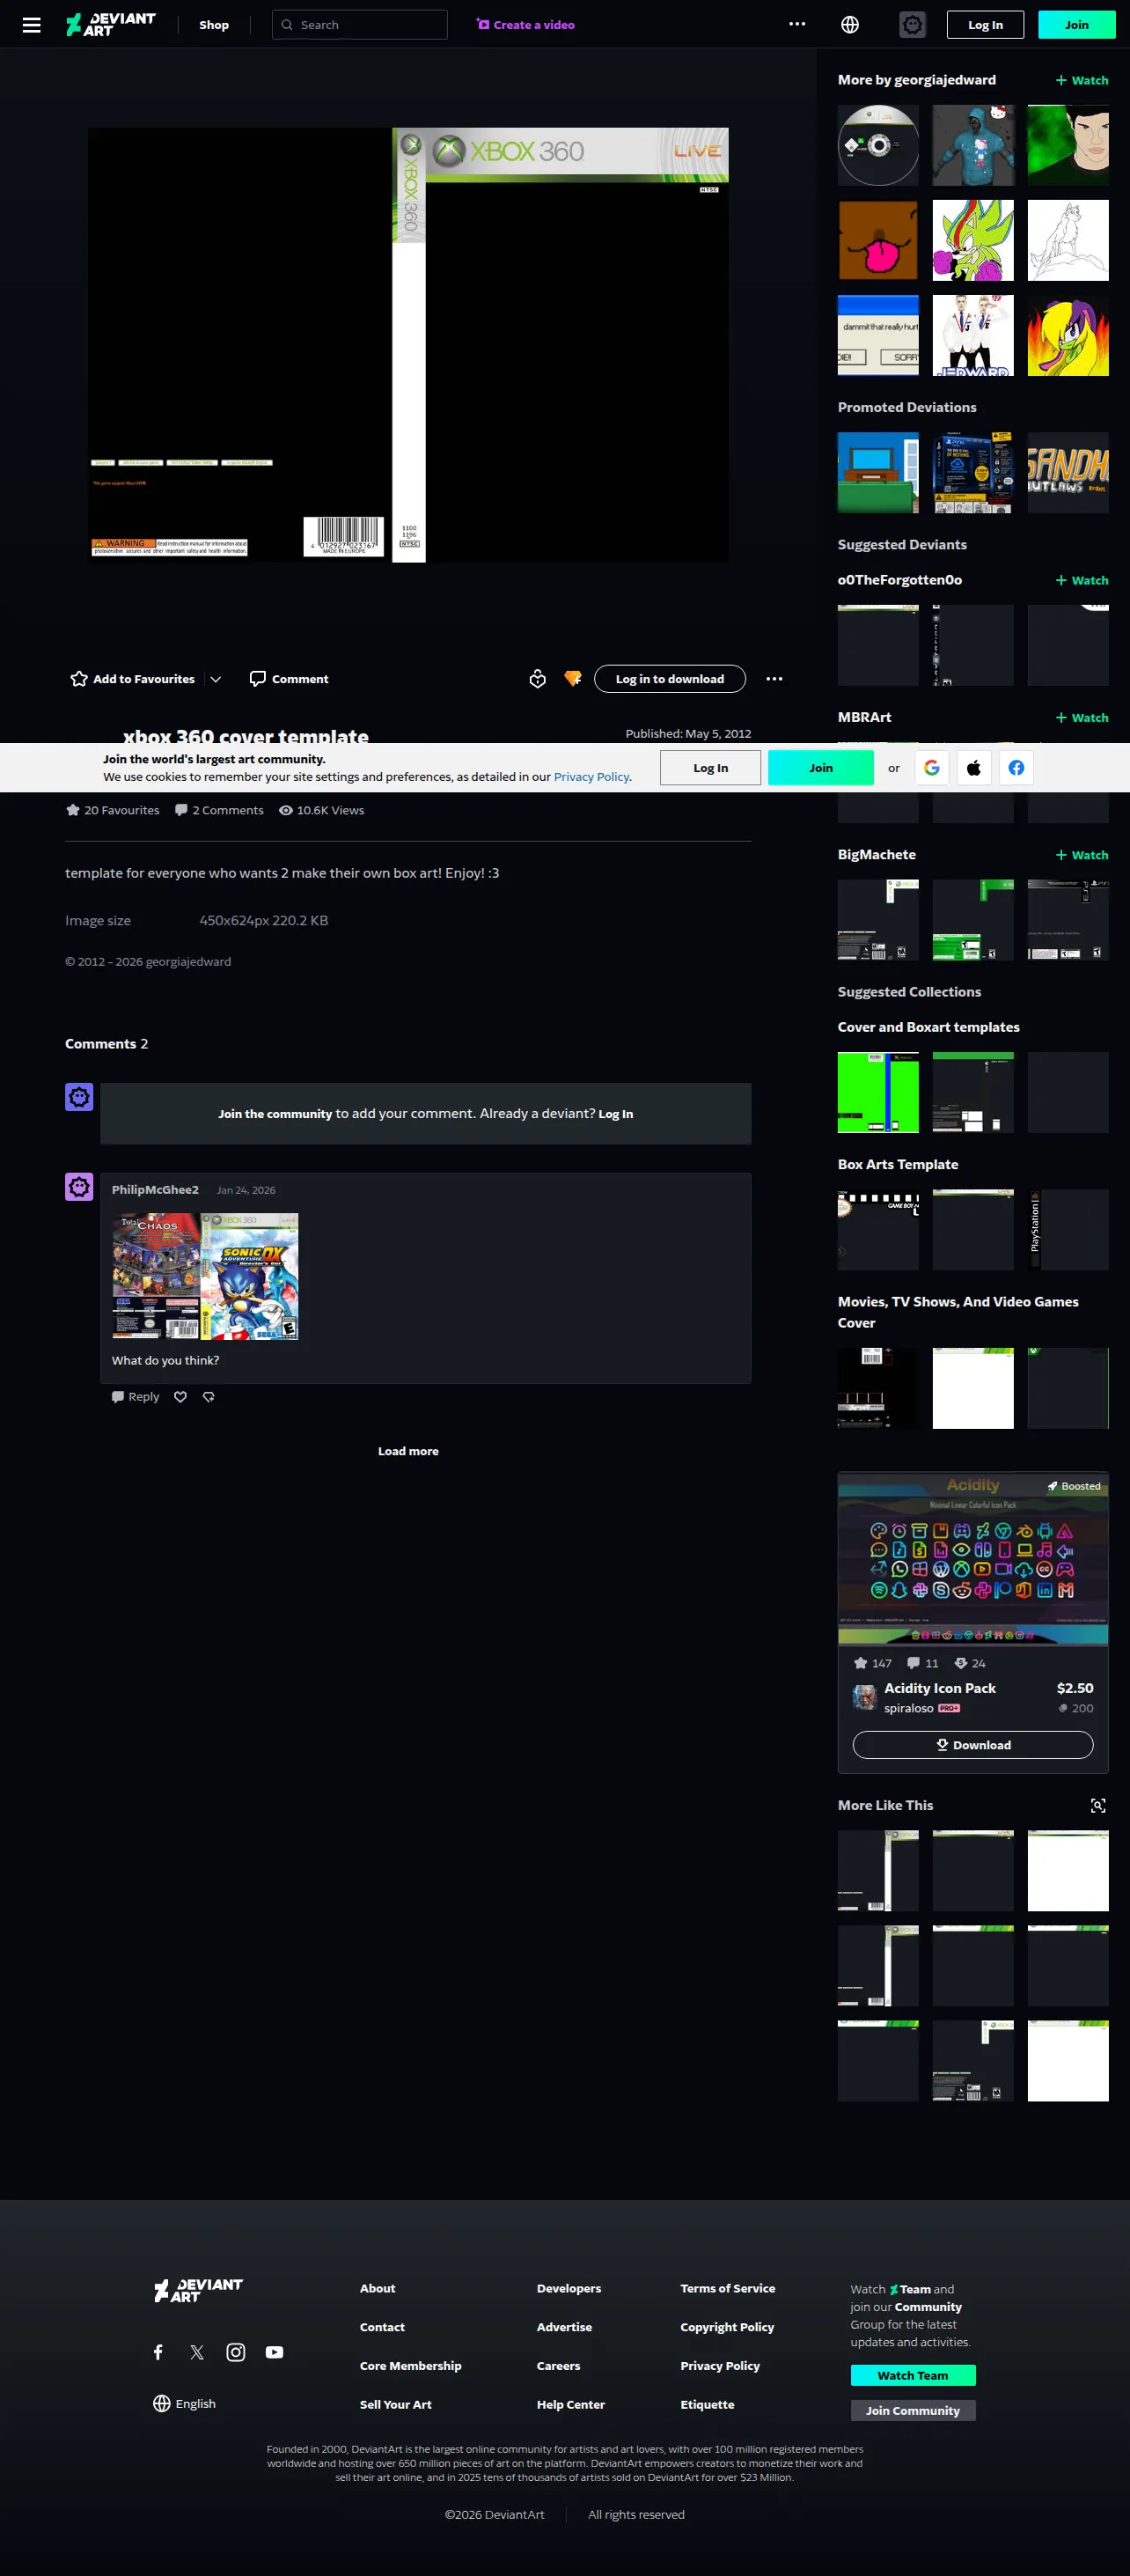Open the Help Center footer link
1130x2576 pixels.
pyautogui.click(x=570, y=2405)
